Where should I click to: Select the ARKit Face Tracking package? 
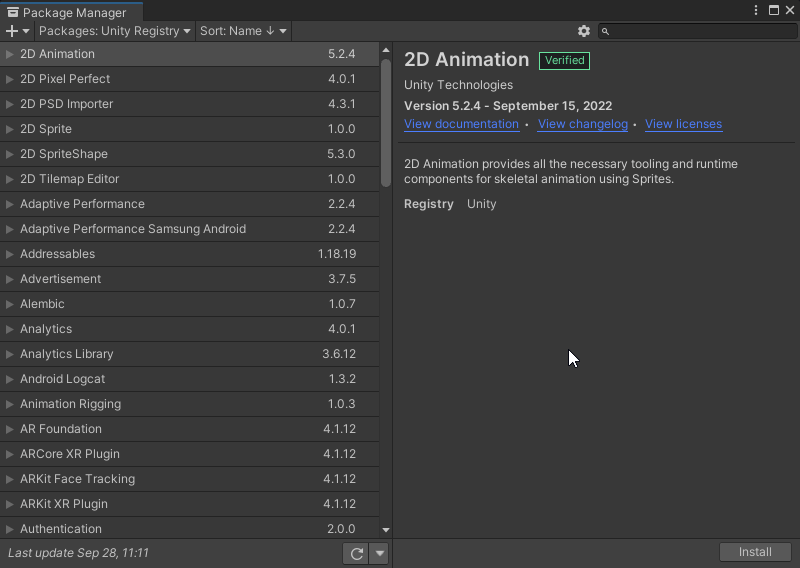point(189,479)
